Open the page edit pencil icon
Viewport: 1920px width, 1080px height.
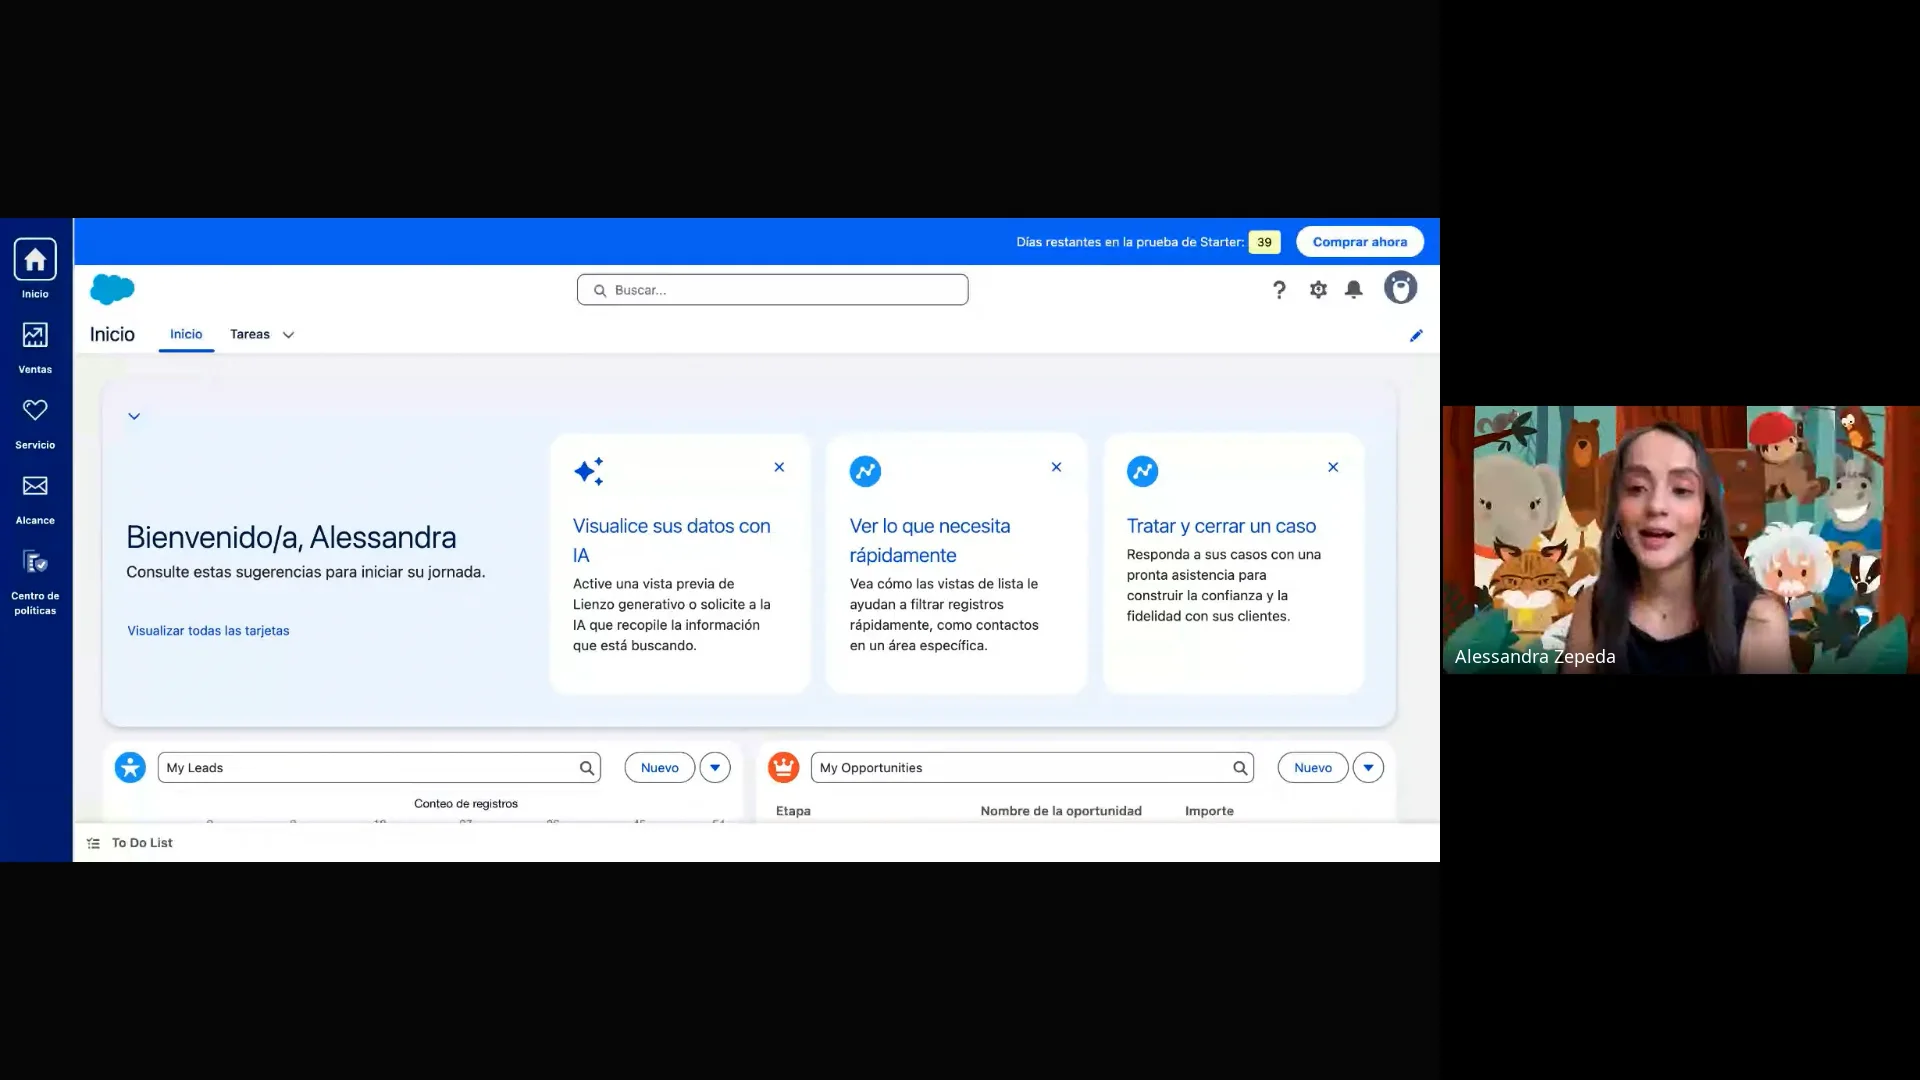pyautogui.click(x=1416, y=336)
